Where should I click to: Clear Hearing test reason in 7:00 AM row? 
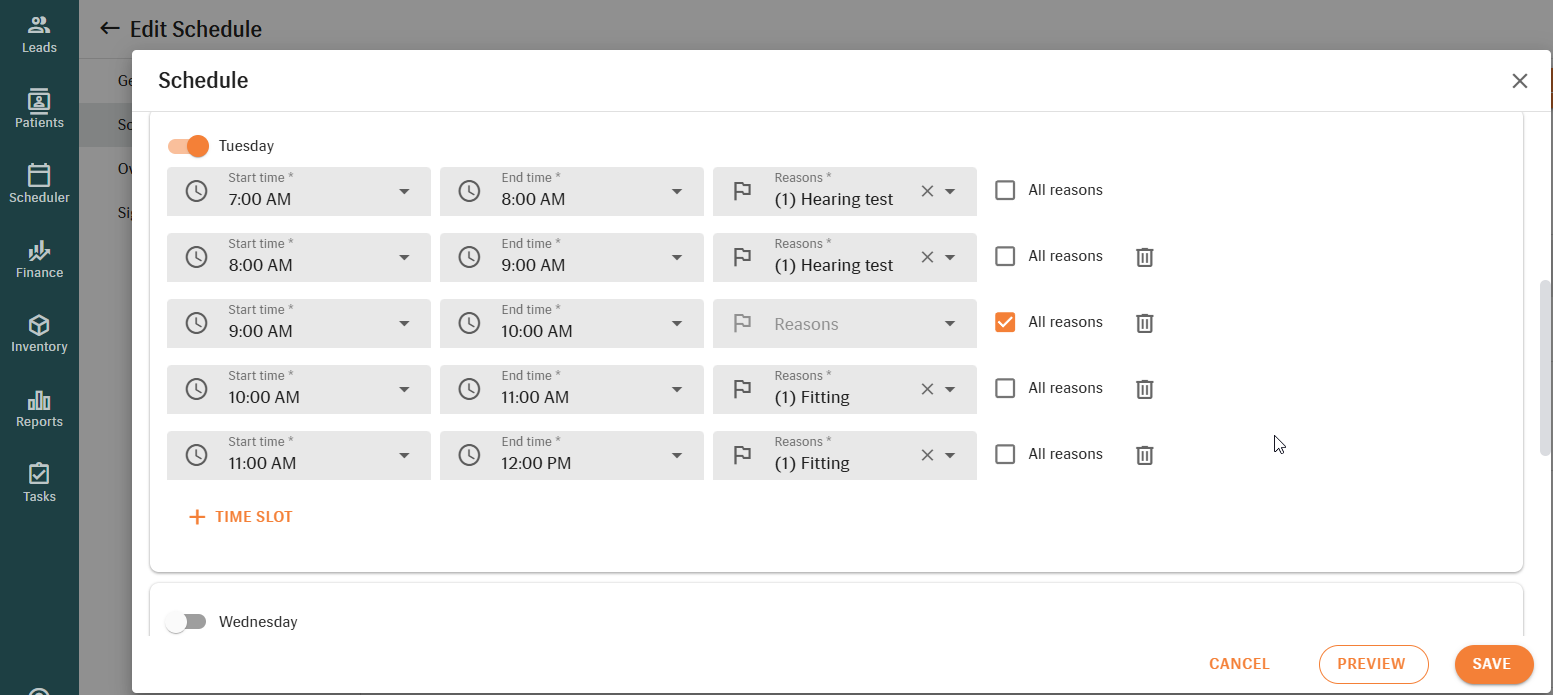[x=927, y=191]
